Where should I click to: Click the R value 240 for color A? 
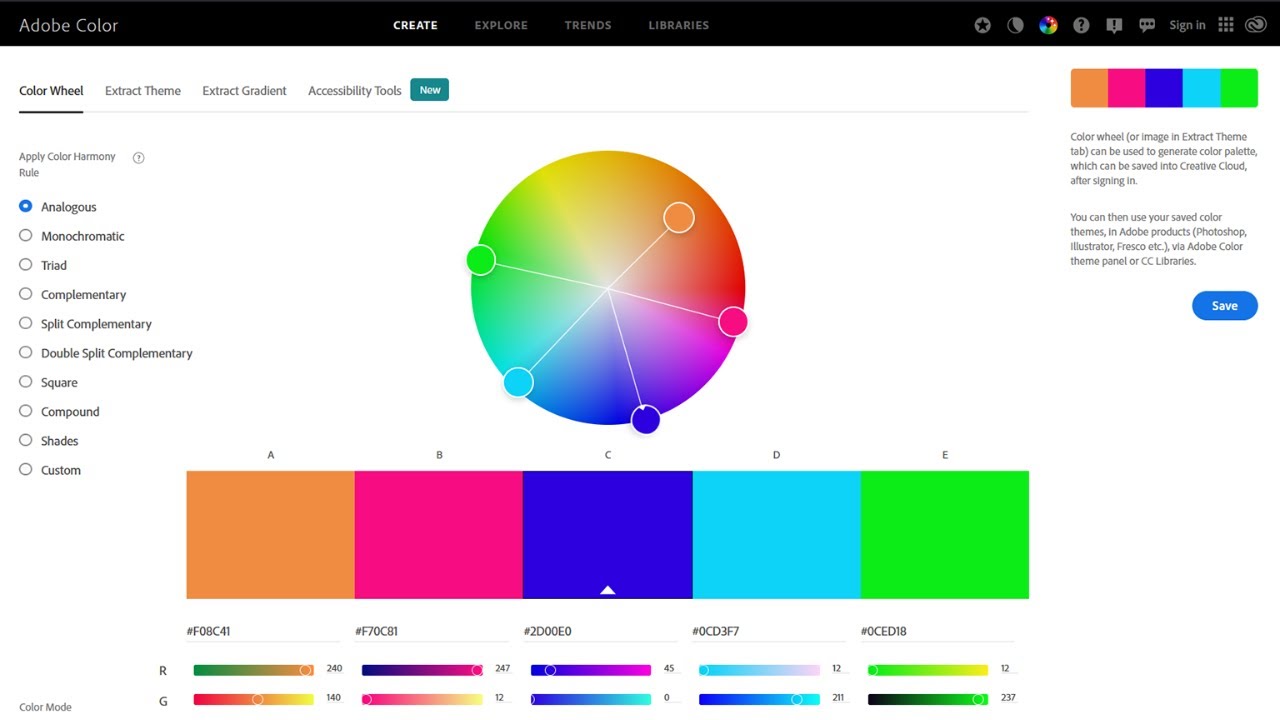(334, 668)
